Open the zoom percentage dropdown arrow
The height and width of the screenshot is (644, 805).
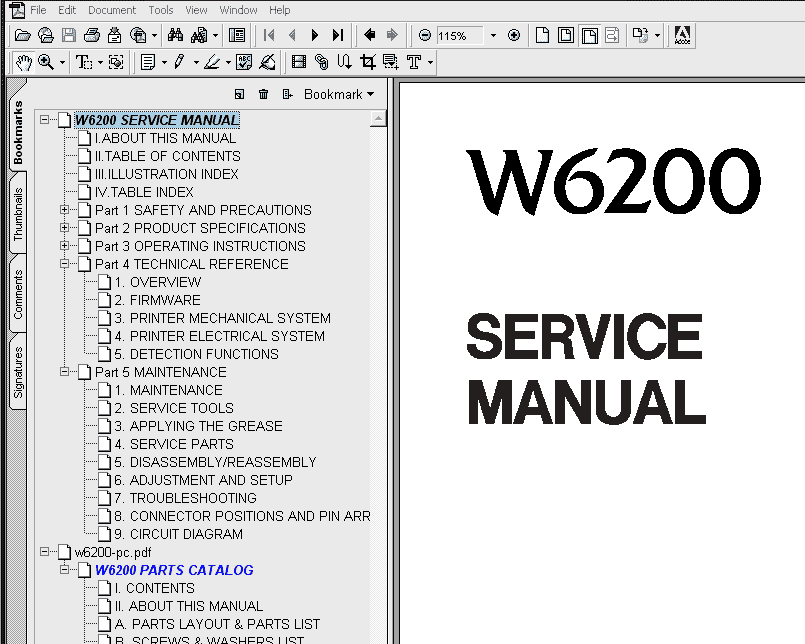(493, 36)
